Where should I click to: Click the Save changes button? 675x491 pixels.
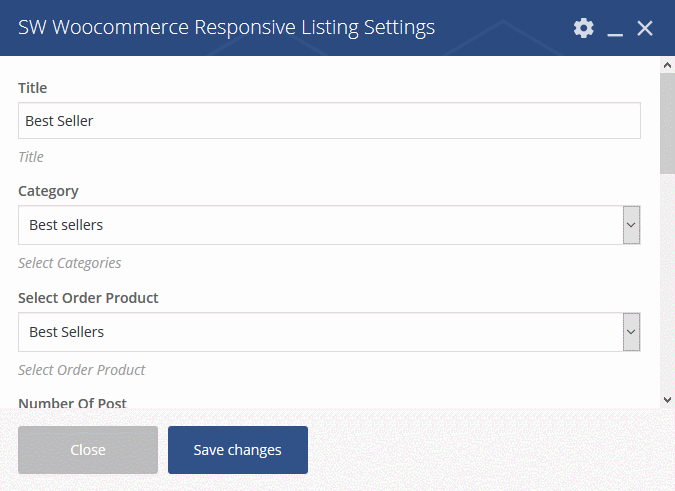238,450
